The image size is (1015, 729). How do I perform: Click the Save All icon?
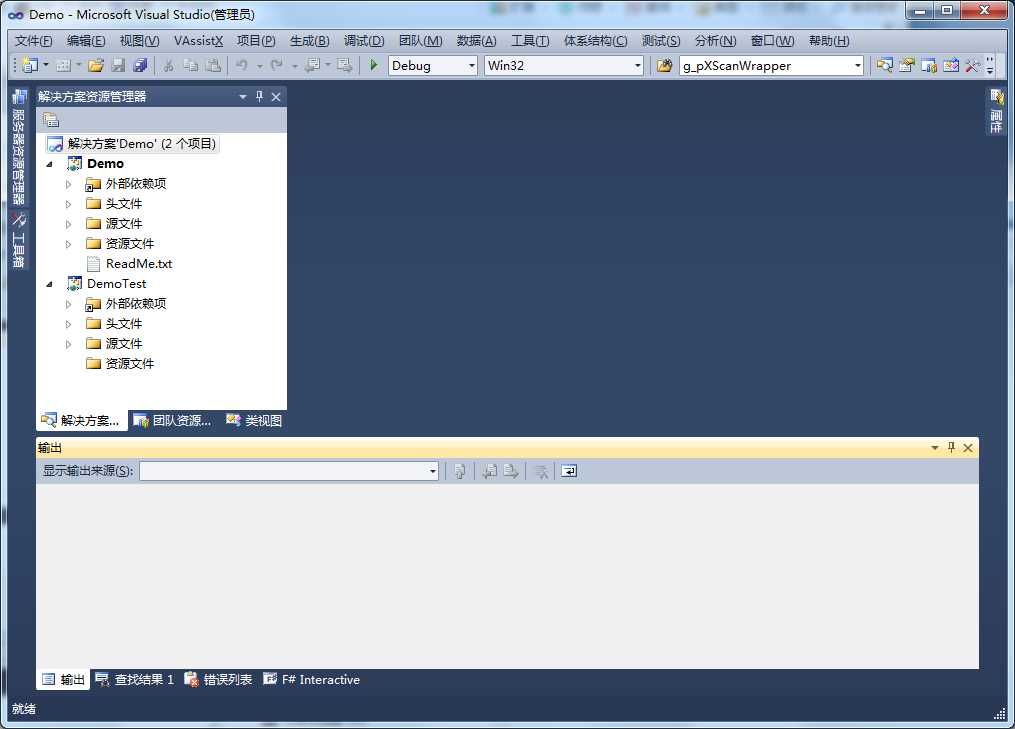(140, 65)
